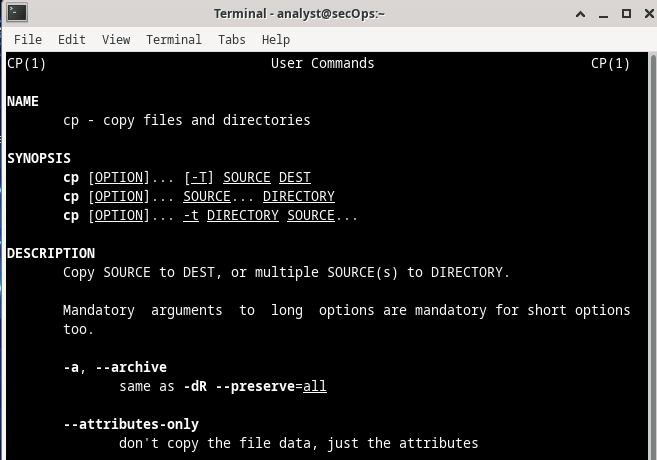The height and width of the screenshot is (460, 657).
Task: Click the 'SYNOPSIS' section heading
Action: pyautogui.click(x=39, y=158)
